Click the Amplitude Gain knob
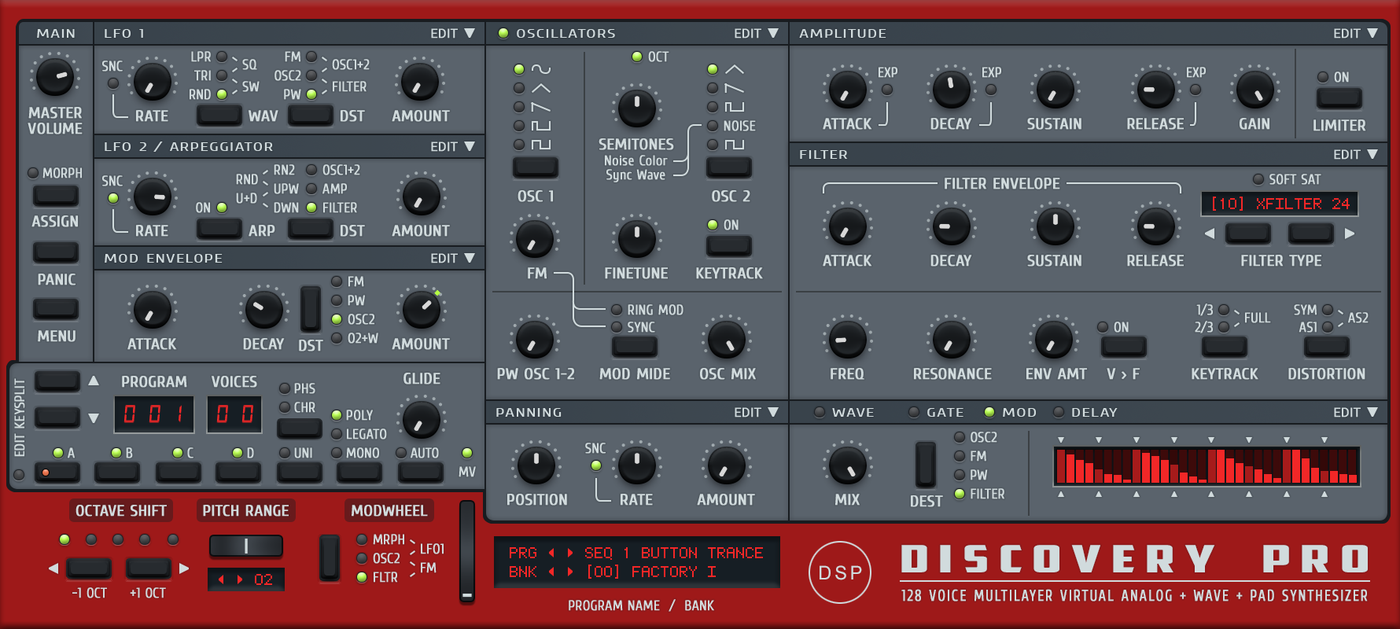Image resolution: width=1400 pixels, height=629 pixels. [1254, 89]
